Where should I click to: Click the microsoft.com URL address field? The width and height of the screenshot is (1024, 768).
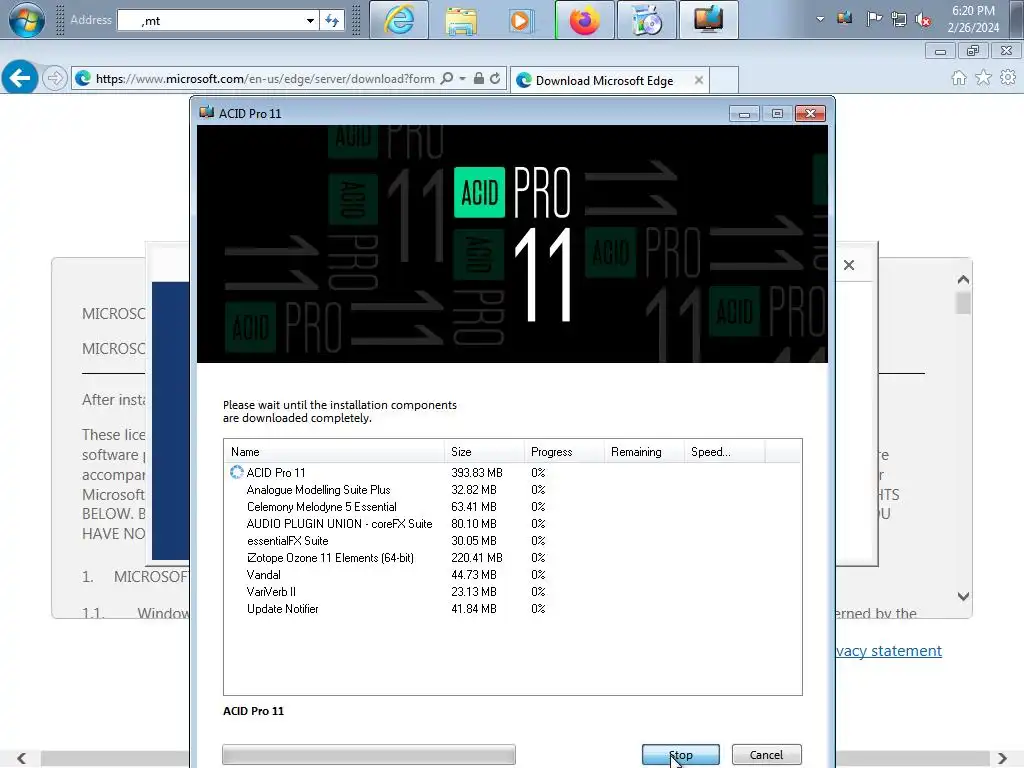(264, 78)
